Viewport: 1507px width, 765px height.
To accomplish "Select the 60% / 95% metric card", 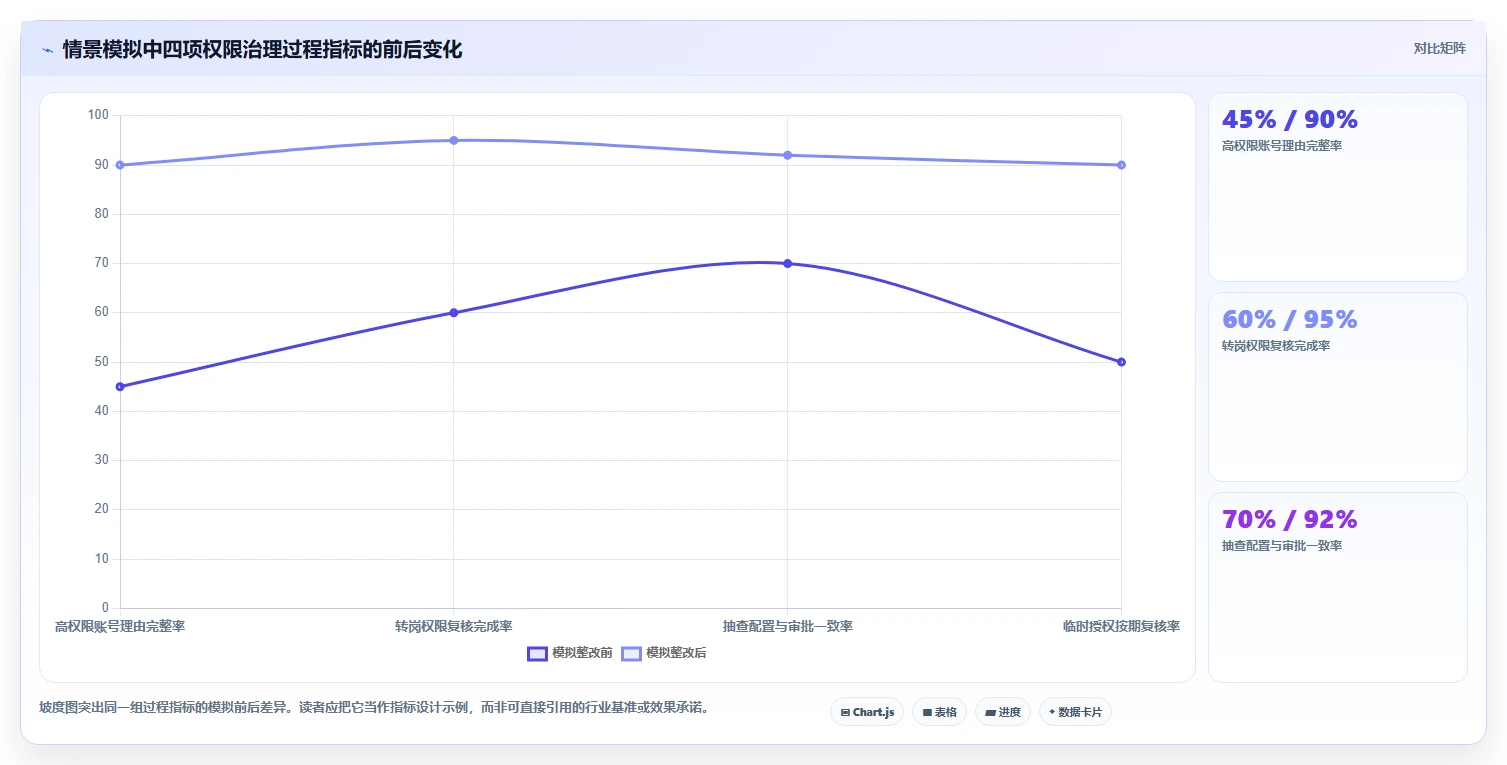I will point(1337,387).
